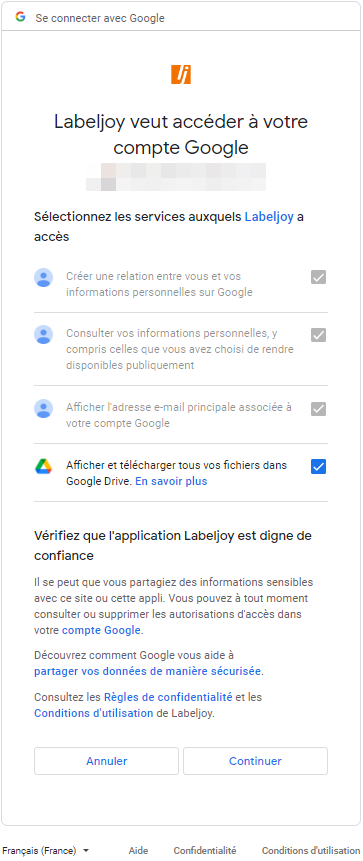Click the Continuer button

[x=255, y=761]
